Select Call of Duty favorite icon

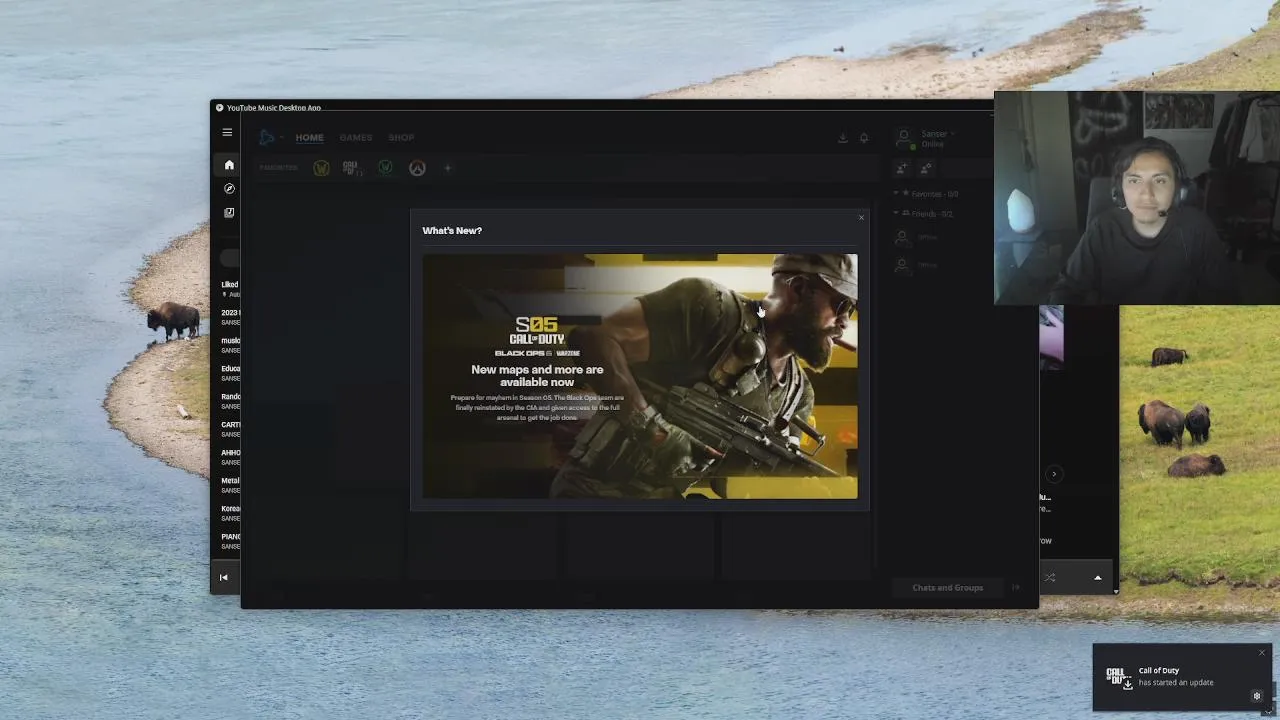[x=351, y=168]
